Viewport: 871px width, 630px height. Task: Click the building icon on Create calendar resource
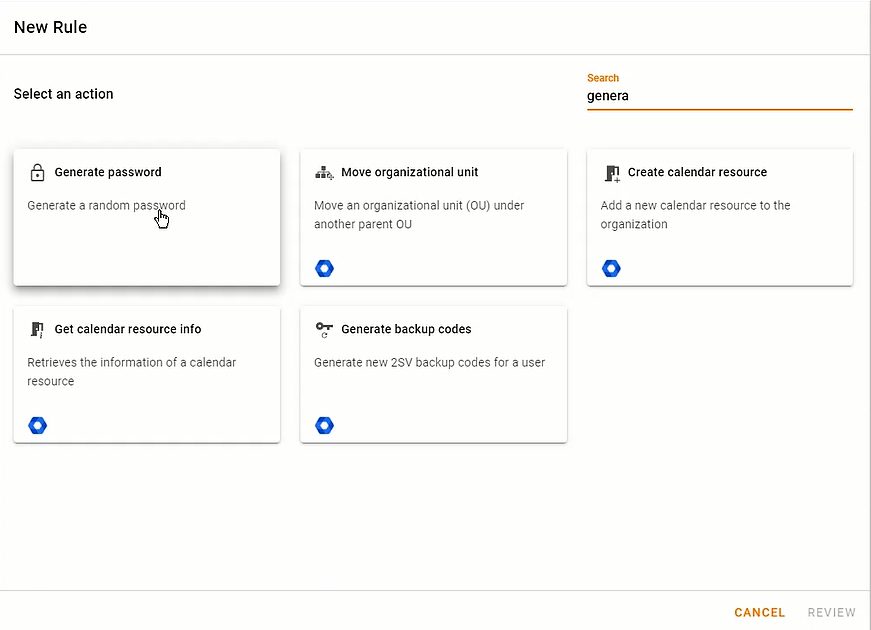point(612,173)
